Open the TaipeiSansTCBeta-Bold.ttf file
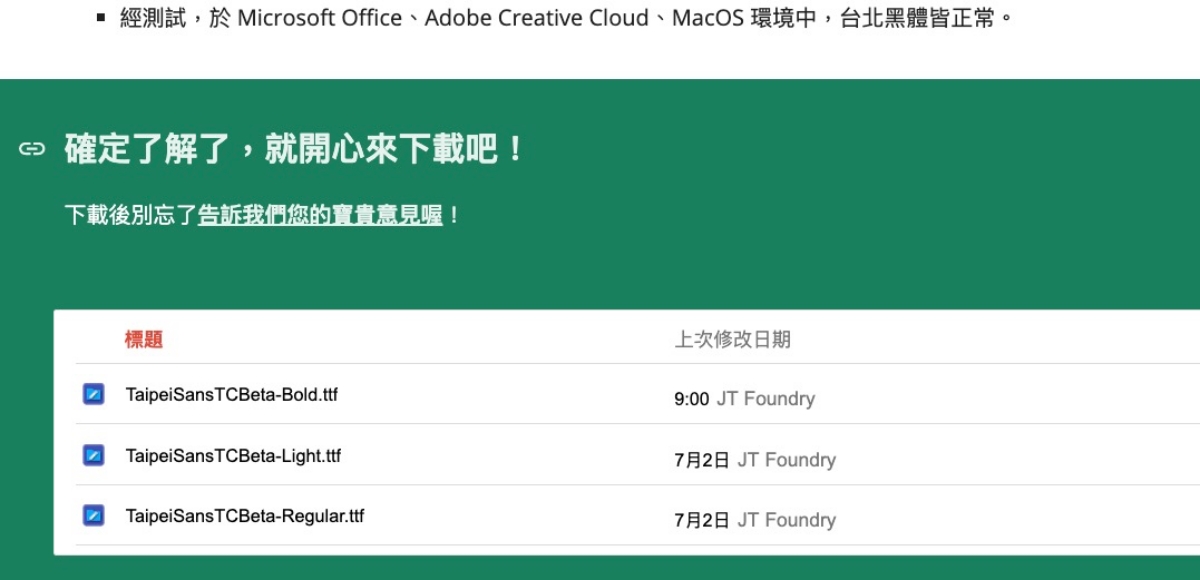 [231, 395]
